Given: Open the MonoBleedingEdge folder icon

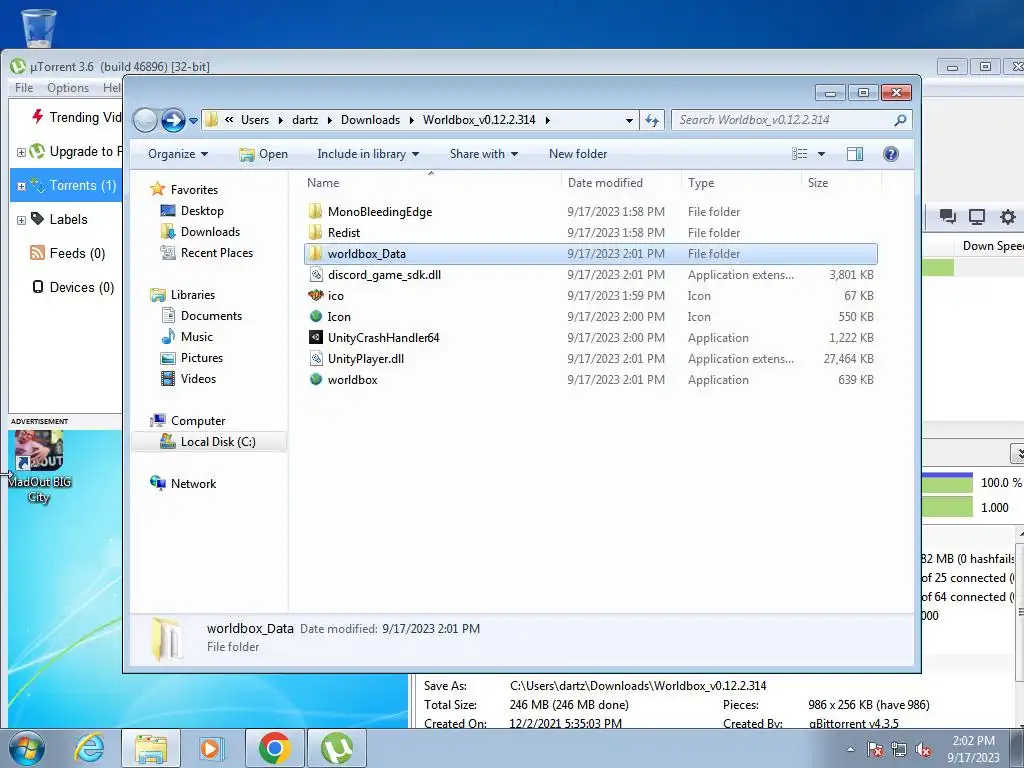Looking at the screenshot, I should 315,212.
